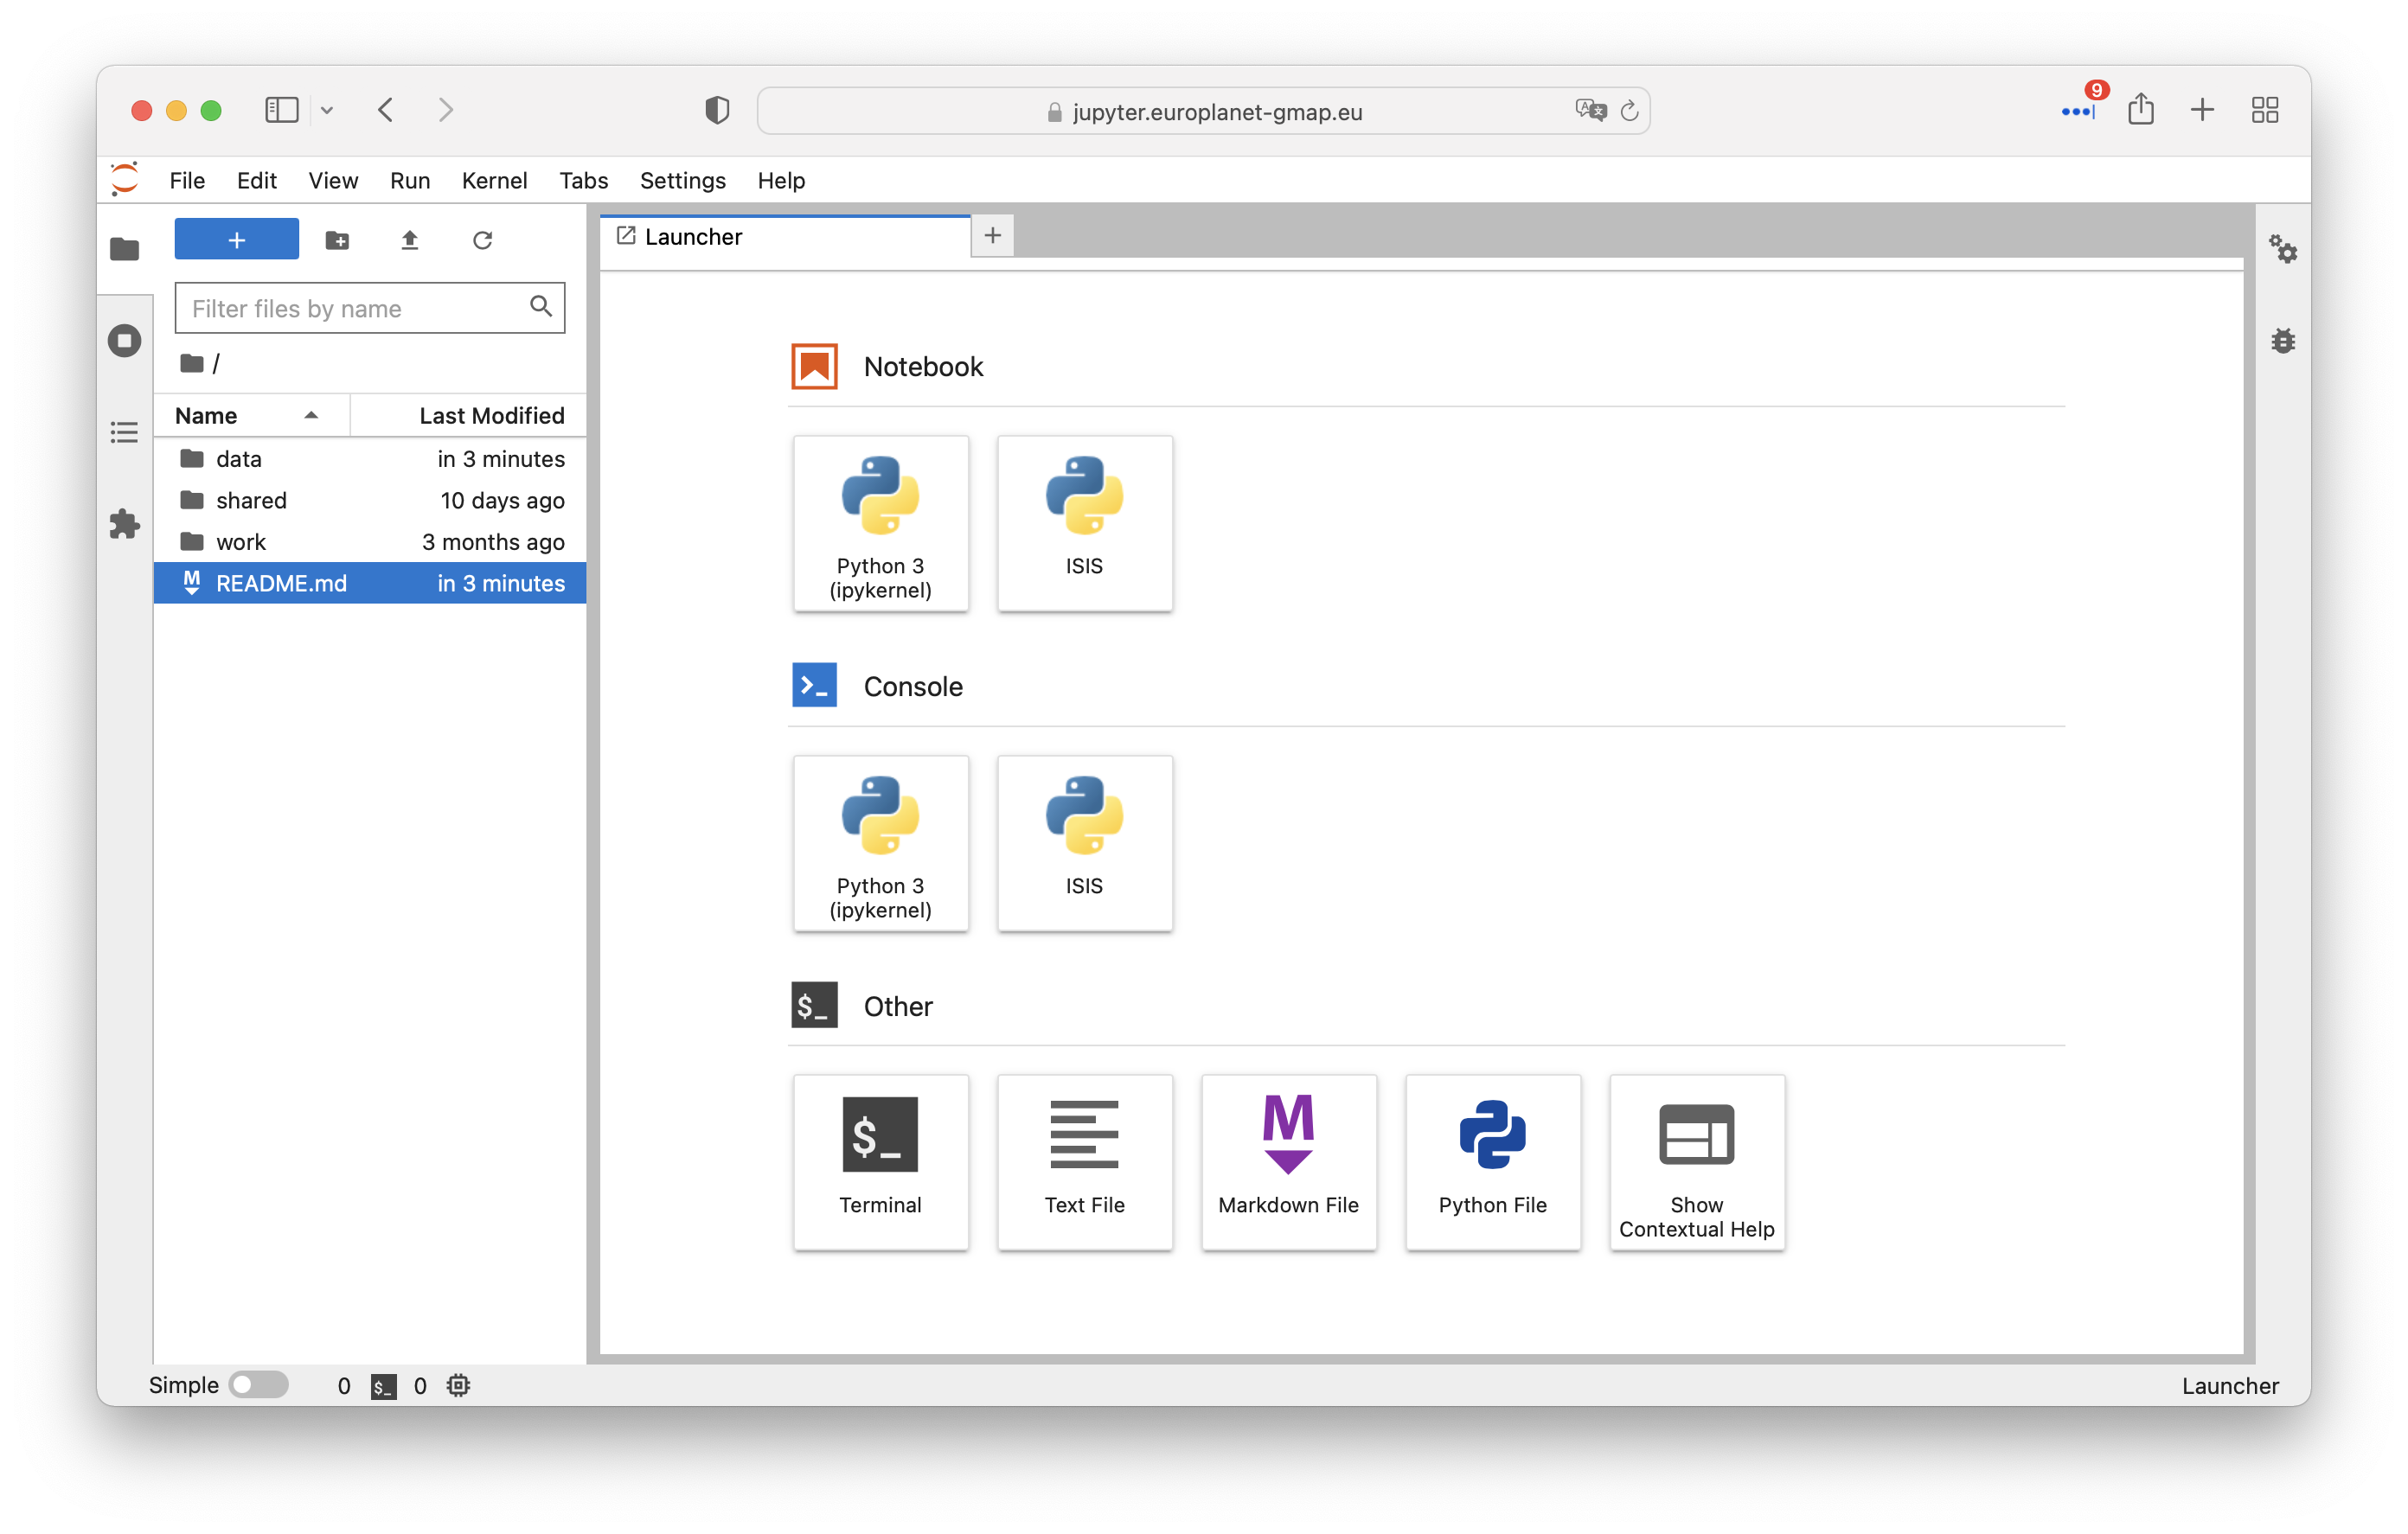Viewport: 2408px width, 1534px height.
Task: Open the Debugger bug icon panel
Action: tap(2283, 341)
